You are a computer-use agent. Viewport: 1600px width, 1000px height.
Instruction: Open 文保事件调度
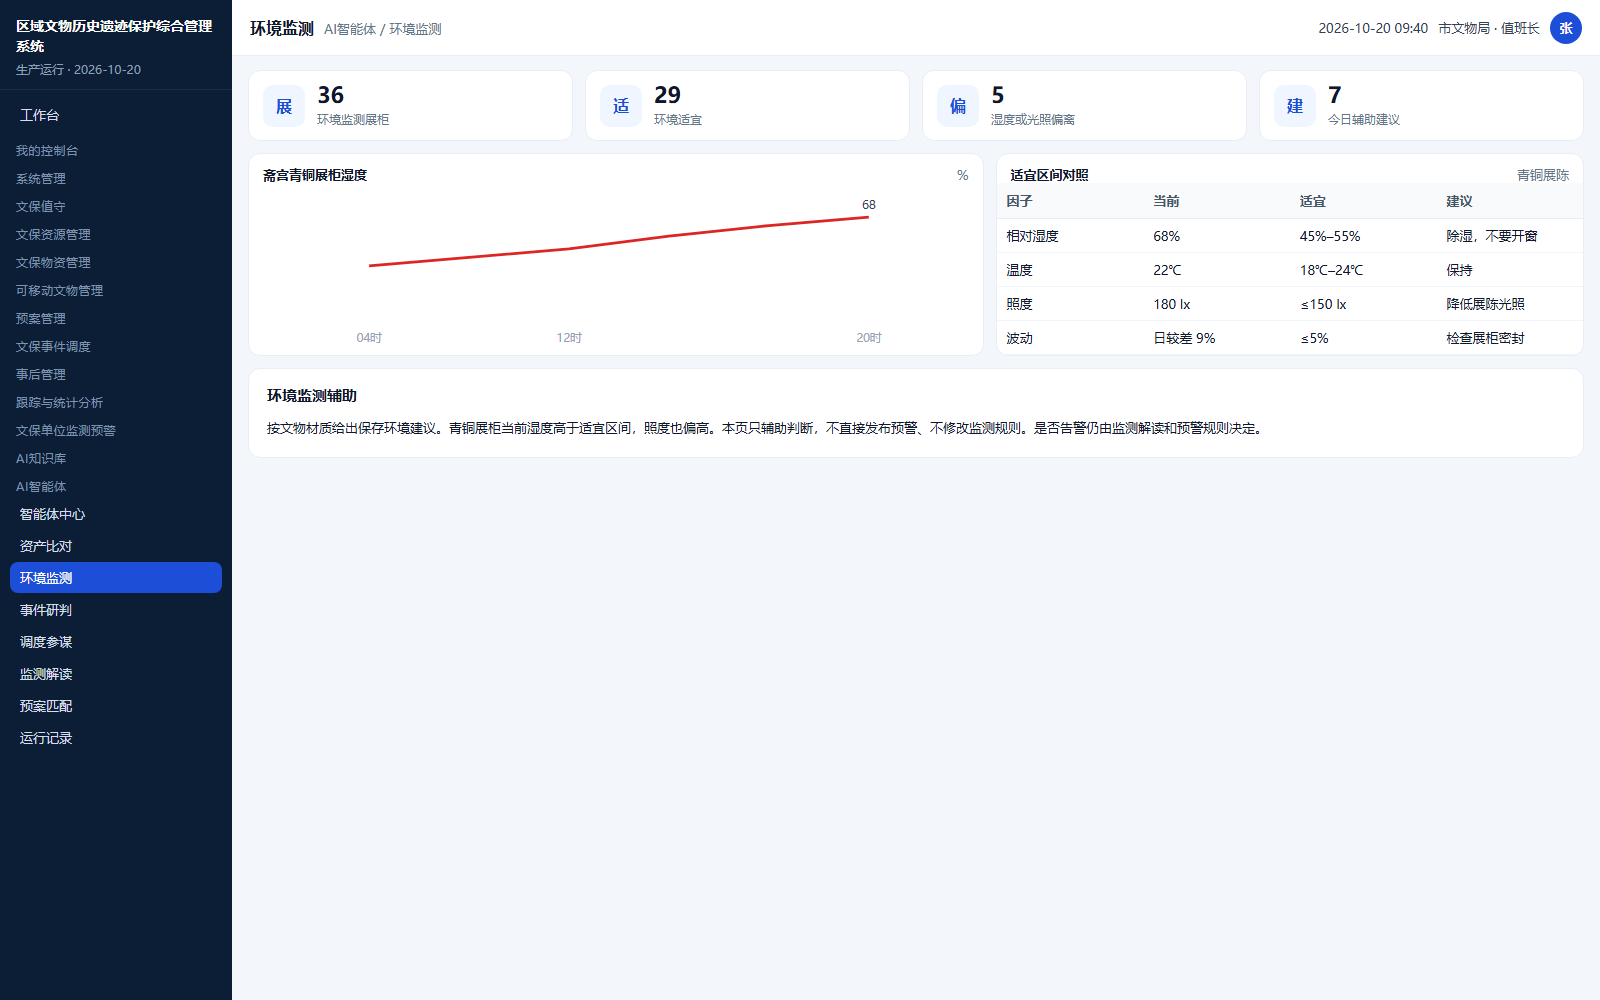pos(53,347)
